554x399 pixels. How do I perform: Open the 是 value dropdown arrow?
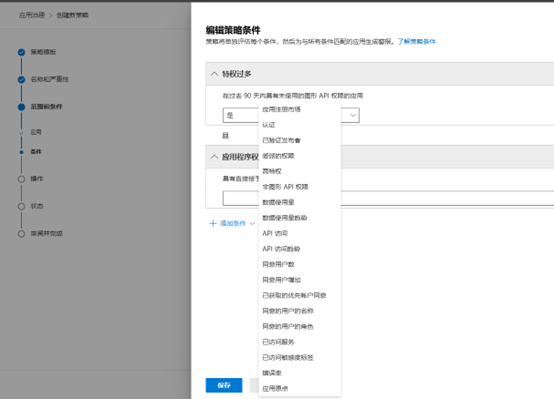(353, 115)
